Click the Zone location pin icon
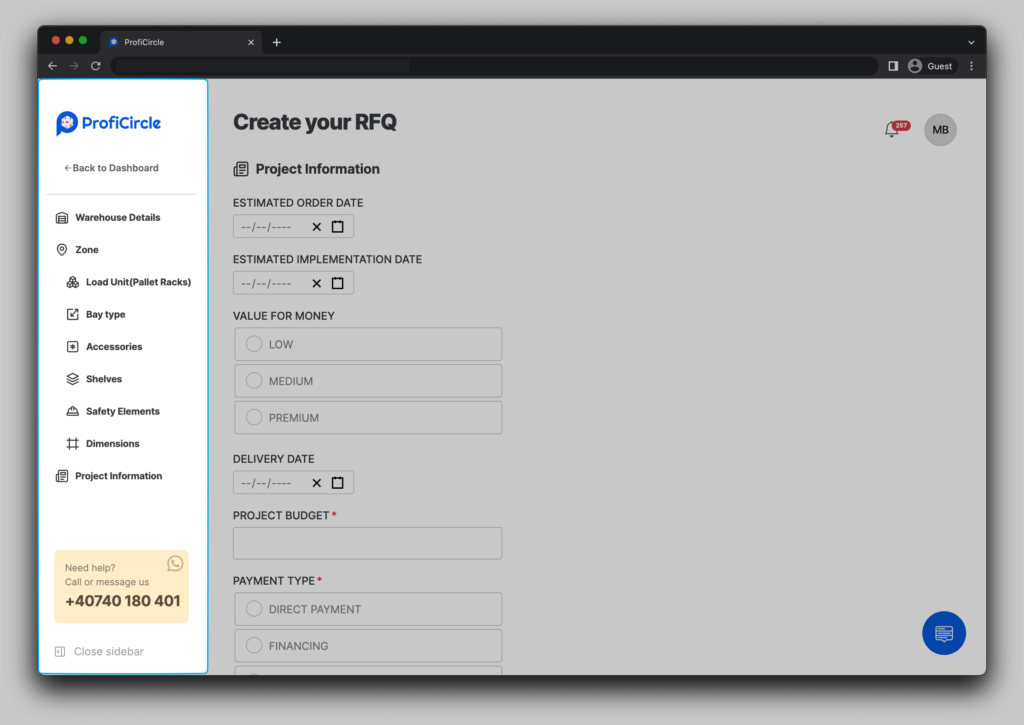Screen dimensions: 1024x725 [62, 250]
